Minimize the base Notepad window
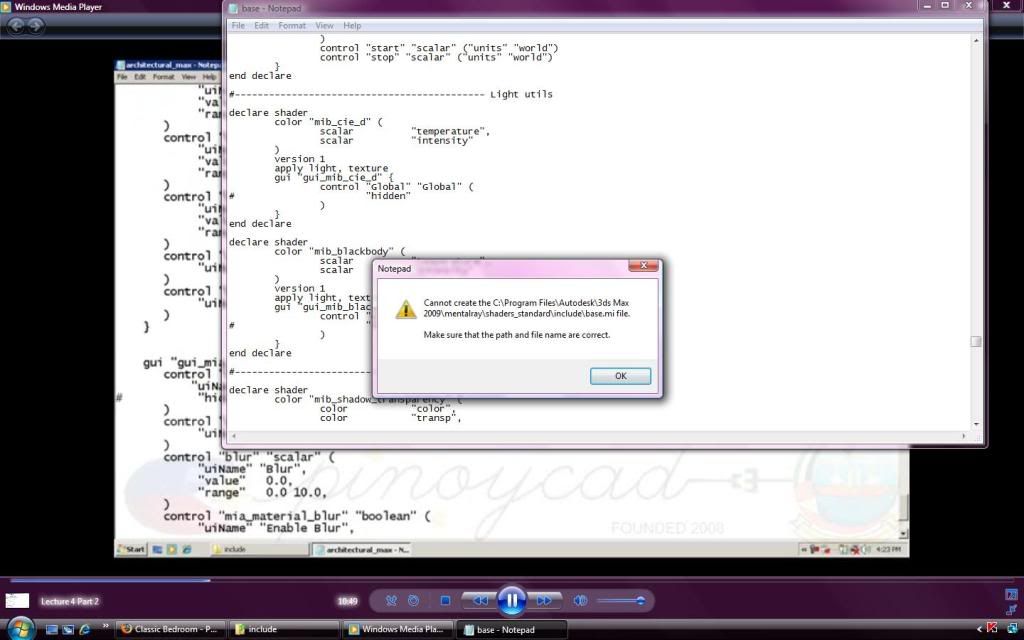This screenshot has height=640, width=1024. (x=927, y=6)
